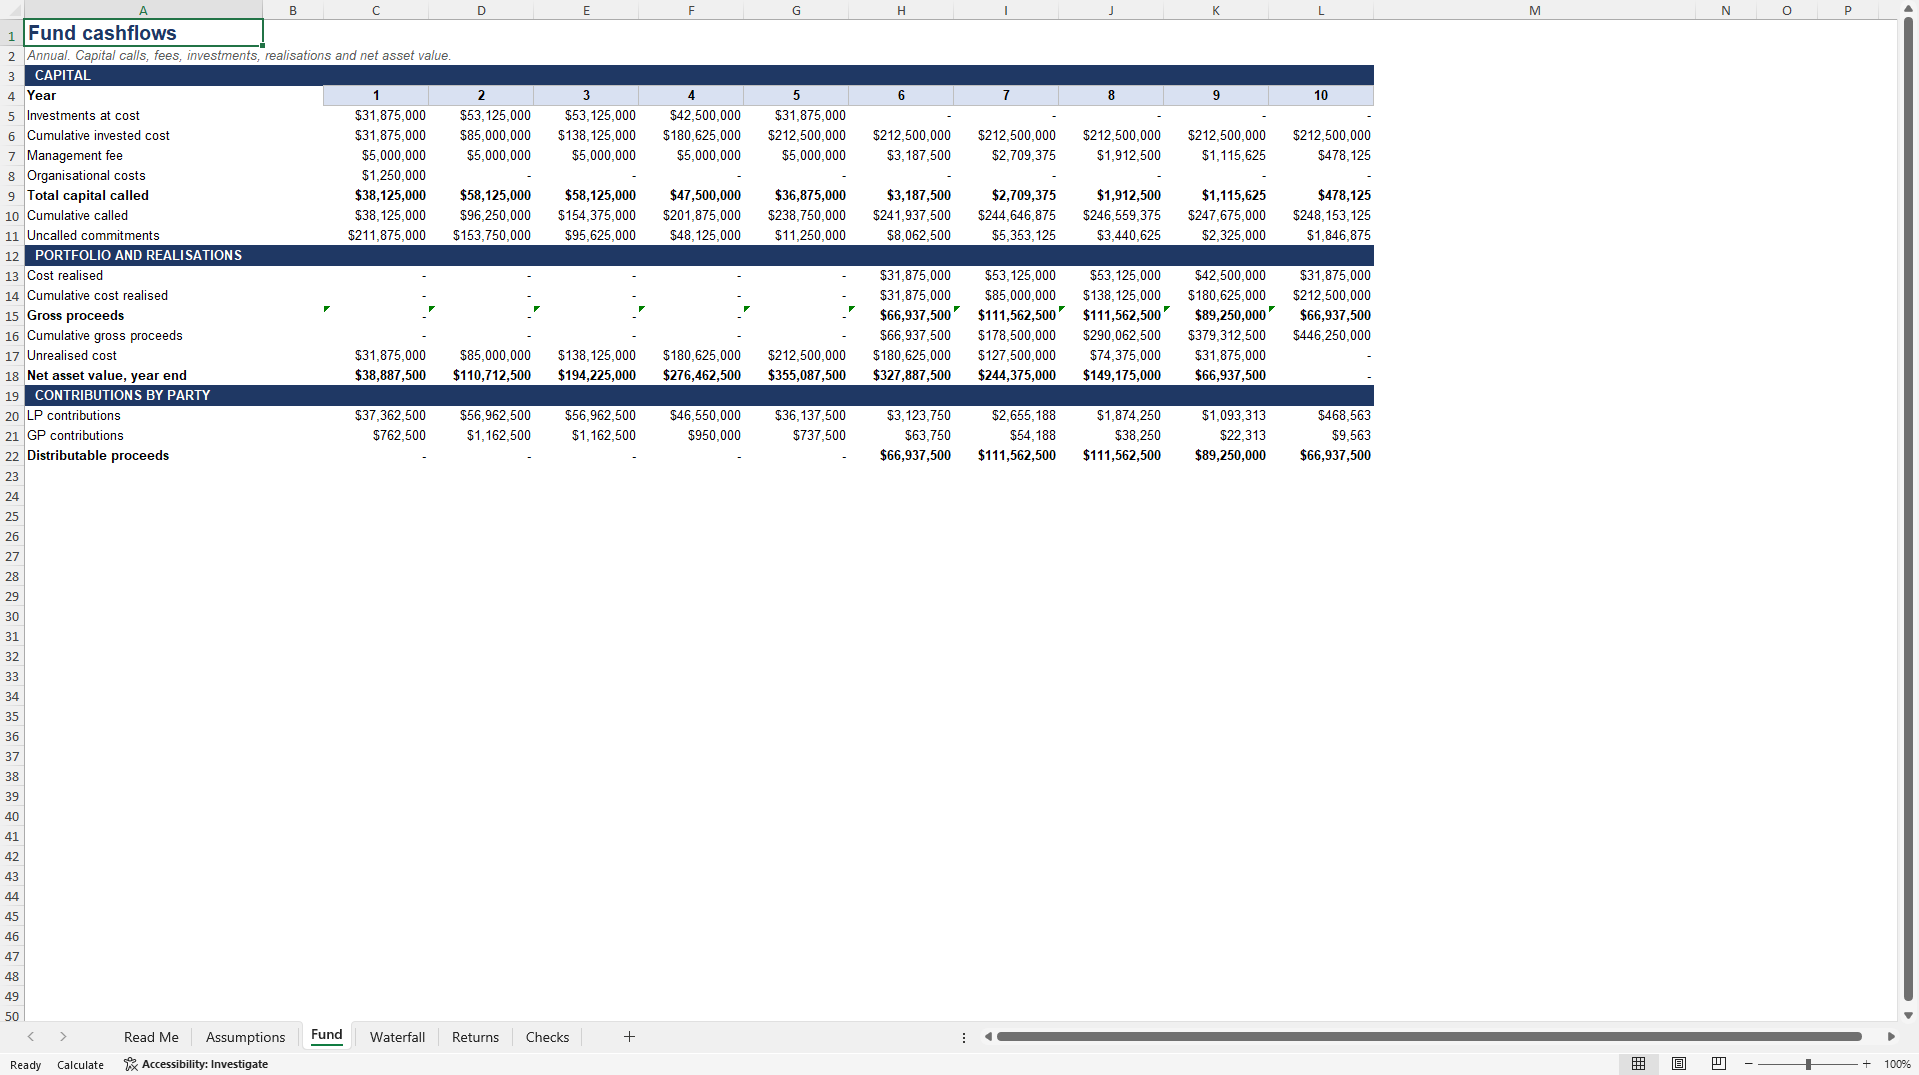Screen dimensions: 1919x1075
Task: Select the Fund cashflows title cell
Action: click(143, 33)
